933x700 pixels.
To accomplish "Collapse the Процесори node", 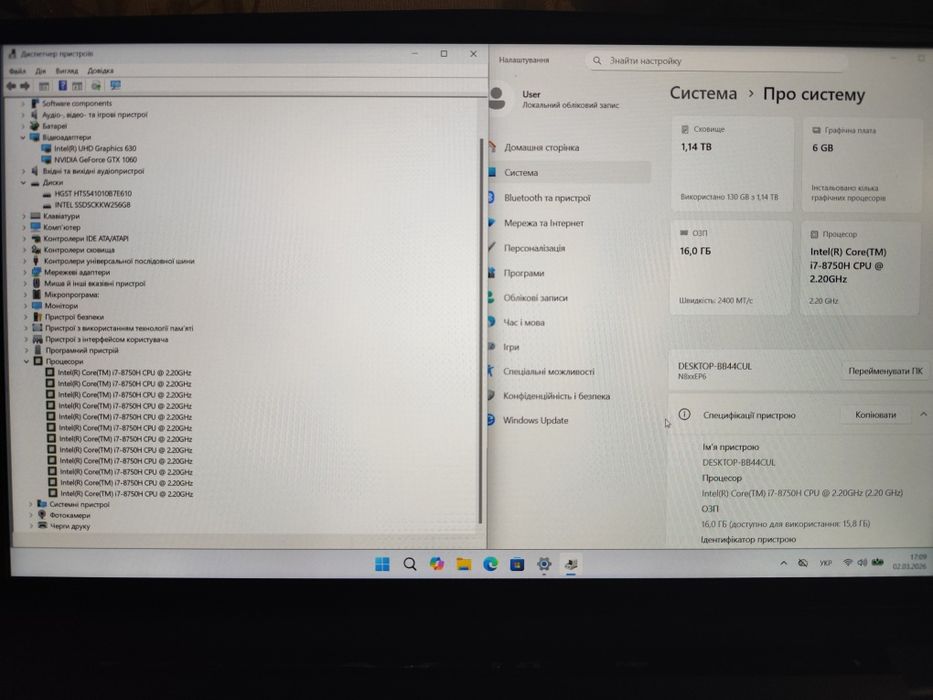I will coord(26,361).
